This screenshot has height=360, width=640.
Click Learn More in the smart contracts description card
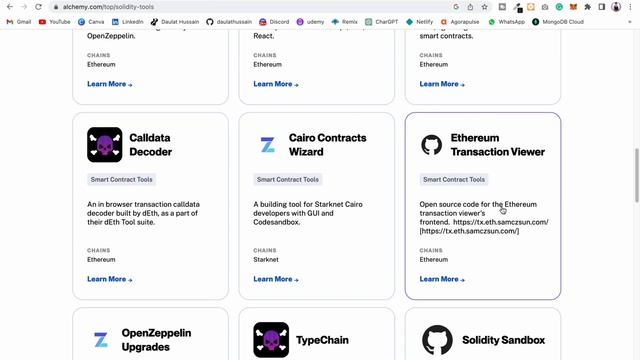pos(442,84)
